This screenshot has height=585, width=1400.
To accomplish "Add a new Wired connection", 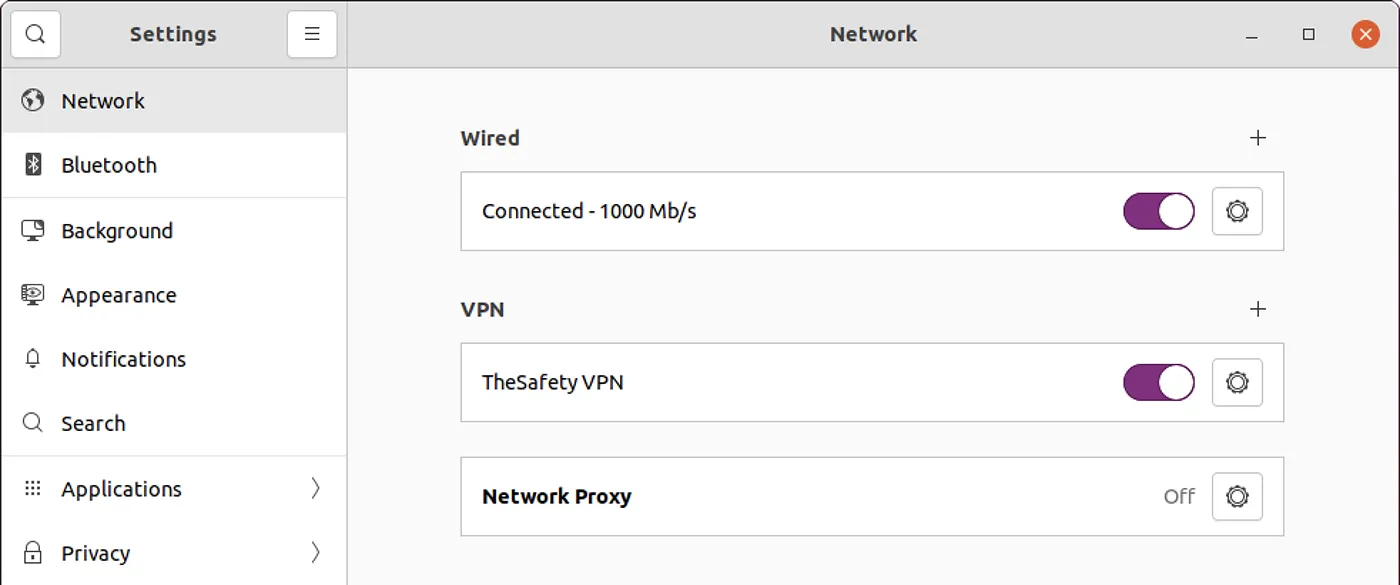I will 1258,138.
